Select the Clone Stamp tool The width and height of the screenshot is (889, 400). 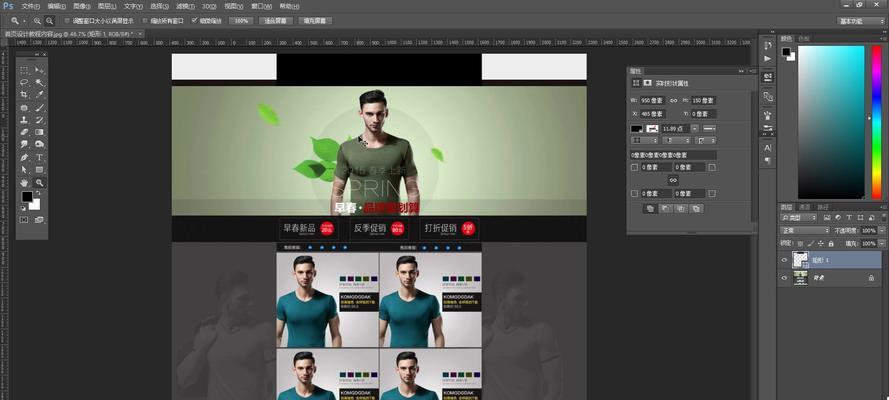pos(24,120)
